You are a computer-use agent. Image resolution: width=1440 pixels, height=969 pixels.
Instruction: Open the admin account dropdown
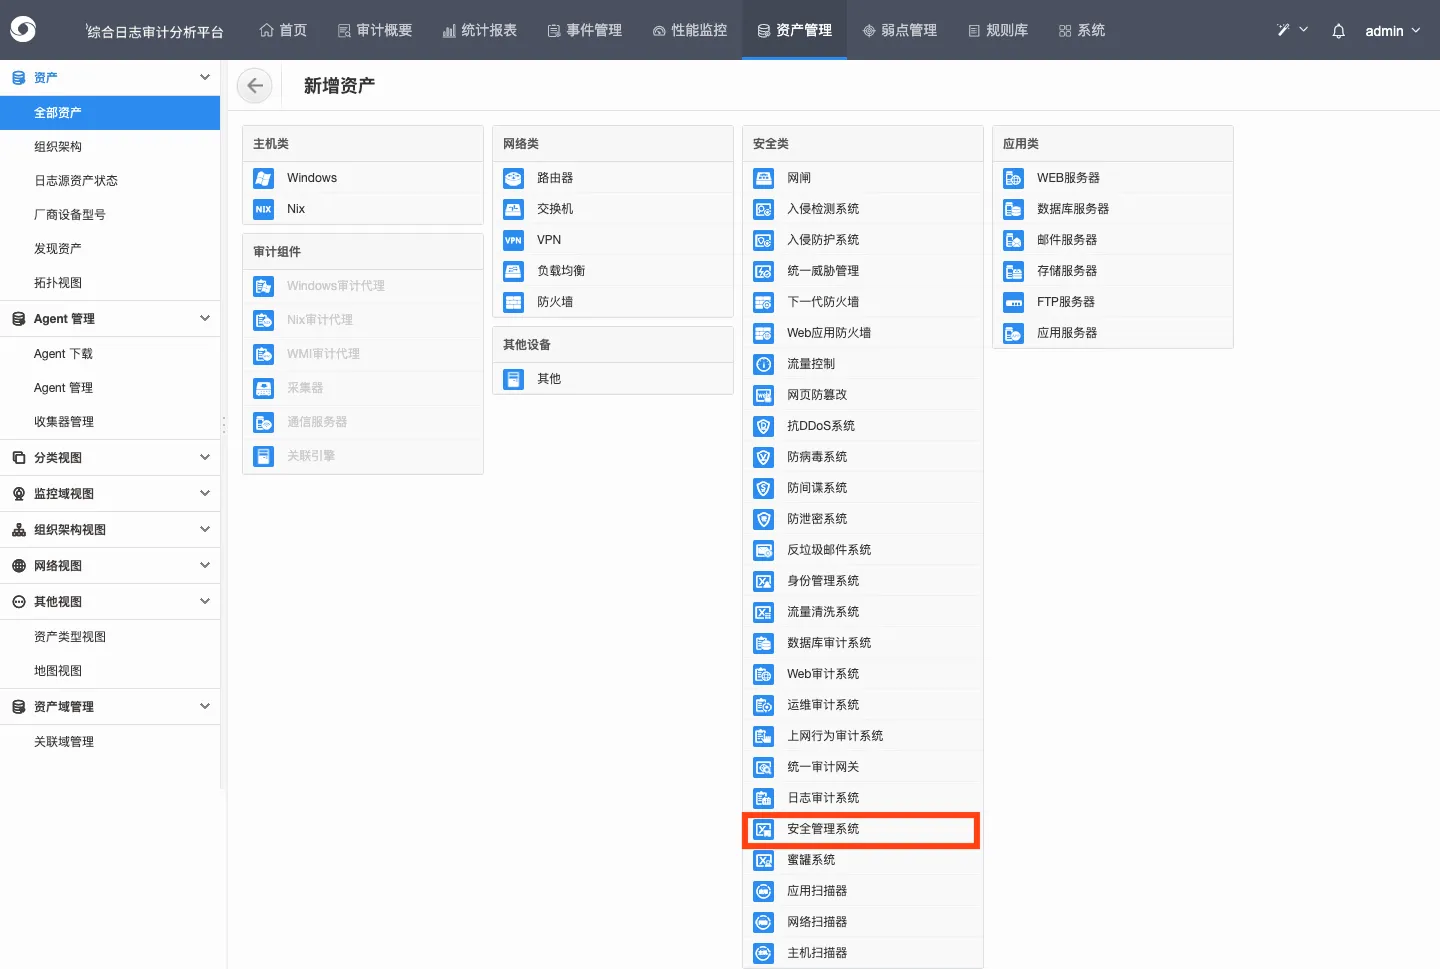pyautogui.click(x=1392, y=31)
